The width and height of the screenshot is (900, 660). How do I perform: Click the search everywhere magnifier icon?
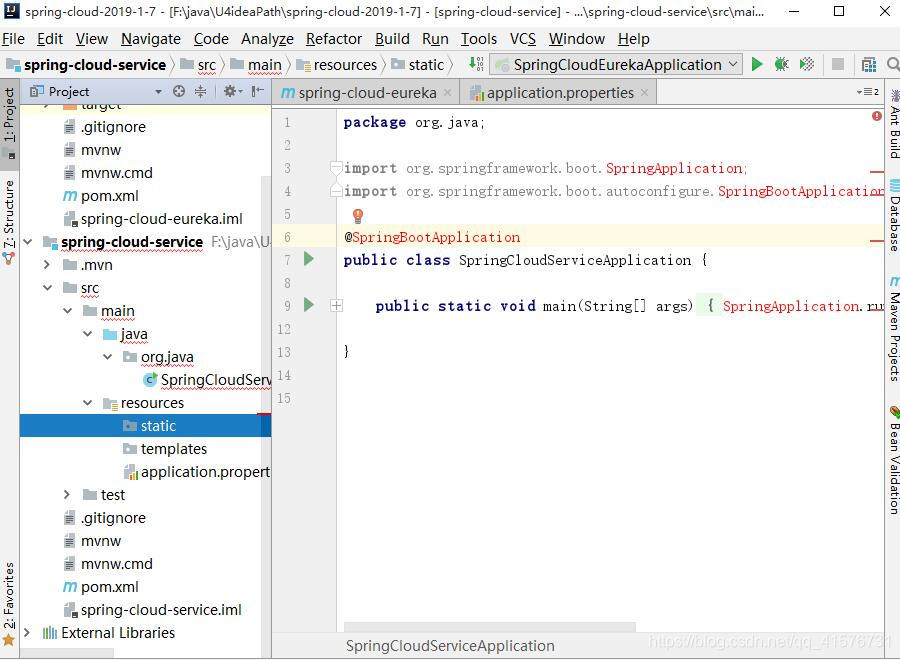893,64
